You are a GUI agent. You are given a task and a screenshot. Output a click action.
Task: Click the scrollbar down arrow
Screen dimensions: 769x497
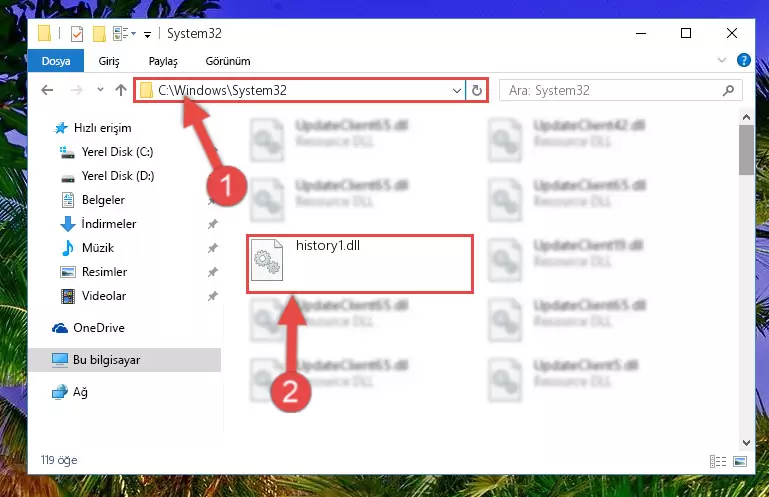coord(746,443)
